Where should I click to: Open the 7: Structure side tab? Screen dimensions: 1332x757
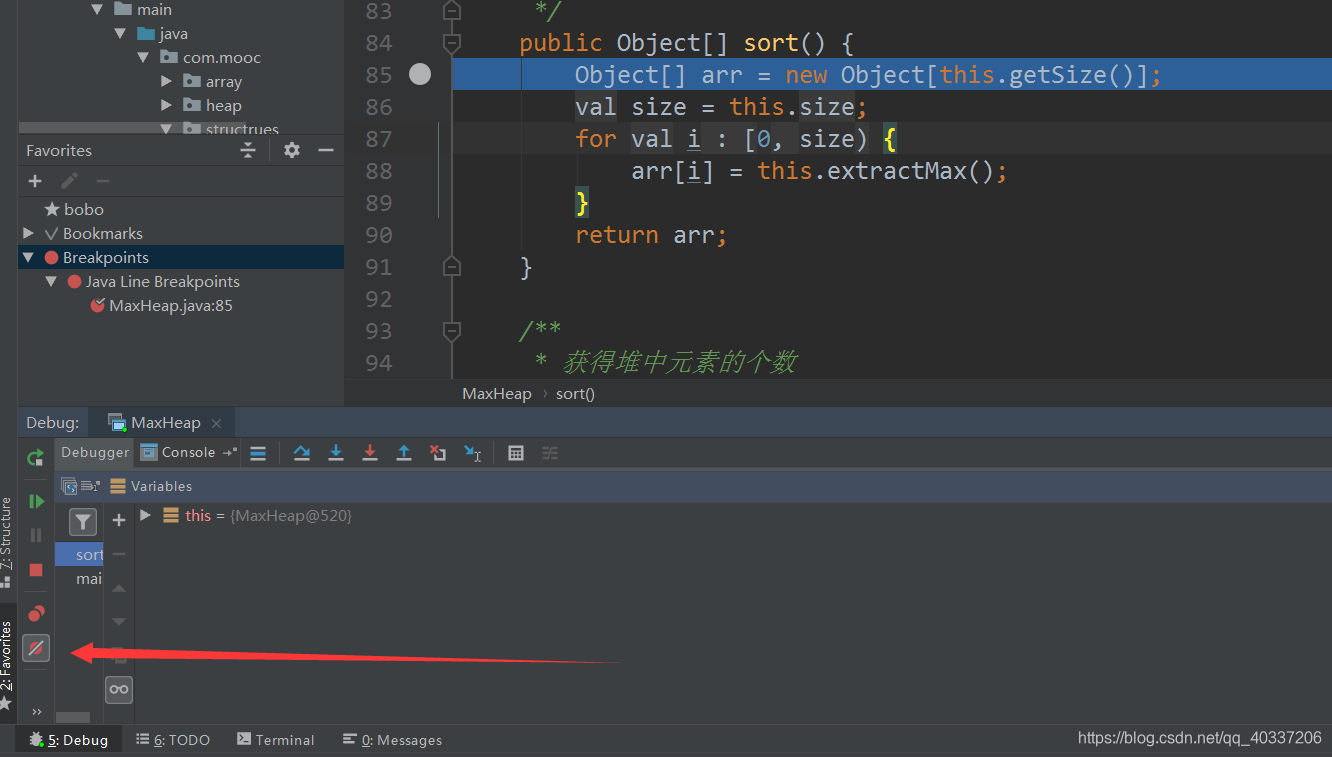click(x=7, y=541)
